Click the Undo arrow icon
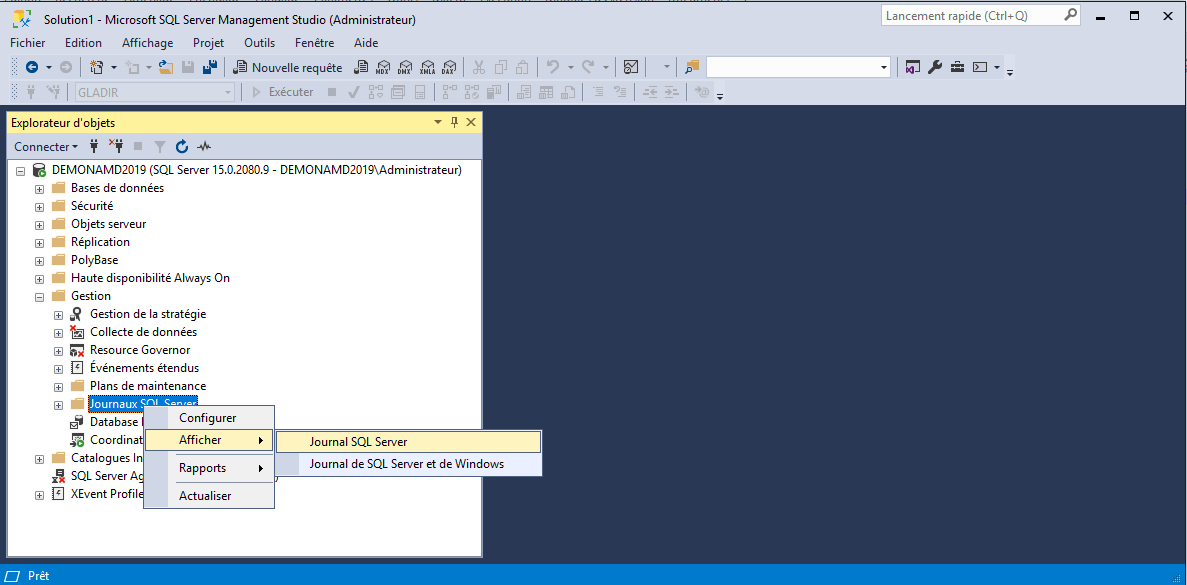The height and width of the screenshot is (585, 1187). 553,67
